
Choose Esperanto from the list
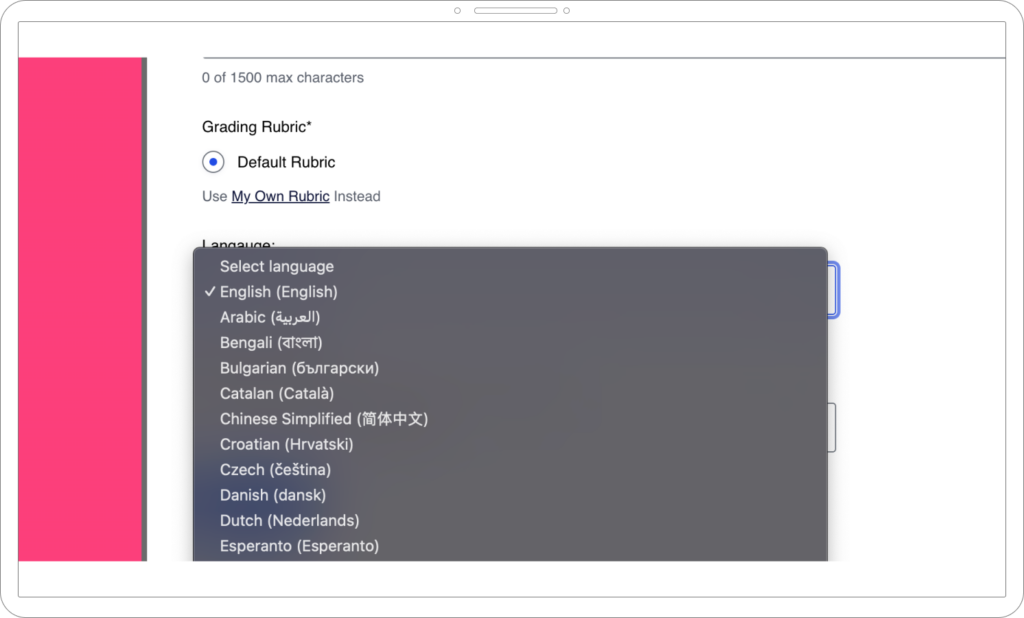pyautogui.click(x=299, y=546)
